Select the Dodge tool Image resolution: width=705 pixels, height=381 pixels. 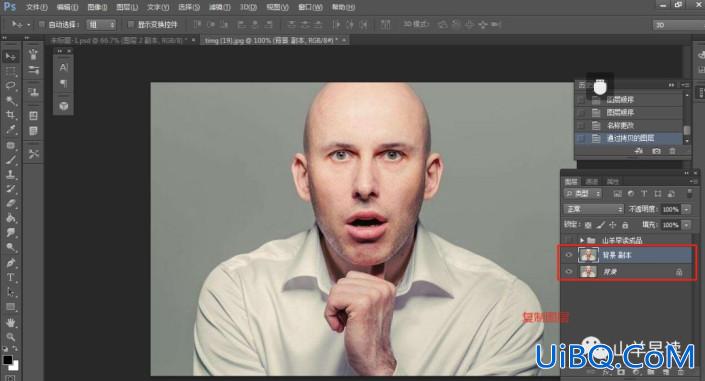[10, 247]
